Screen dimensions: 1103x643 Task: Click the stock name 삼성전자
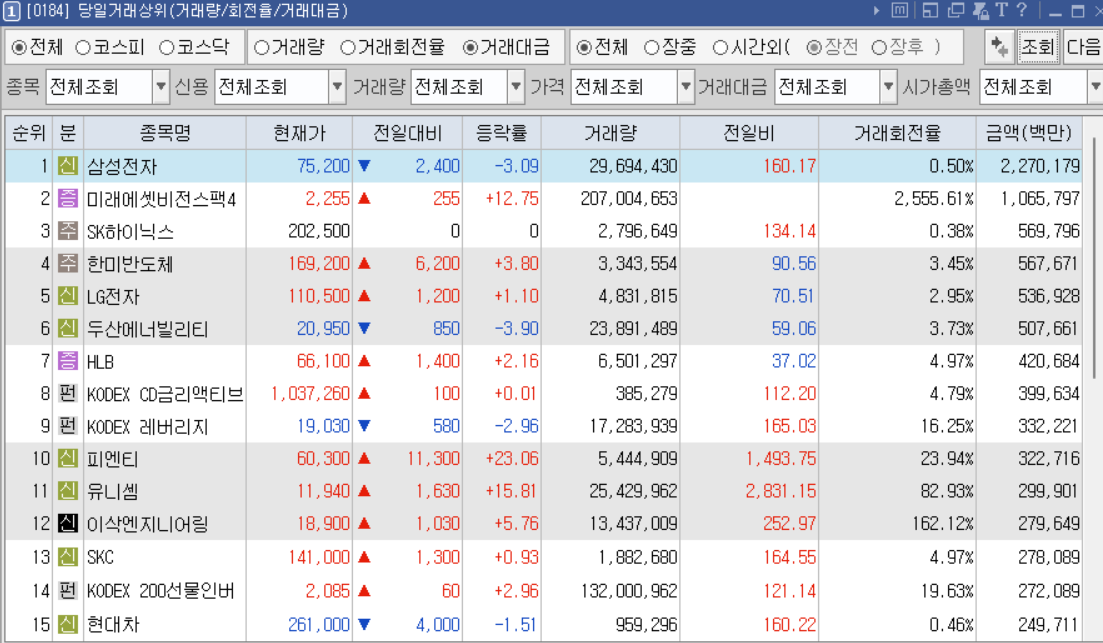(122, 166)
